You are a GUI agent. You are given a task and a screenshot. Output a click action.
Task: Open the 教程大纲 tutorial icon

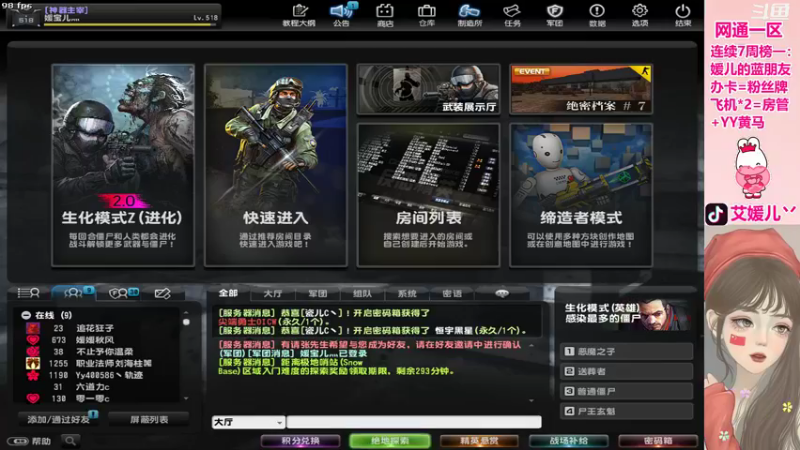point(299,15)
